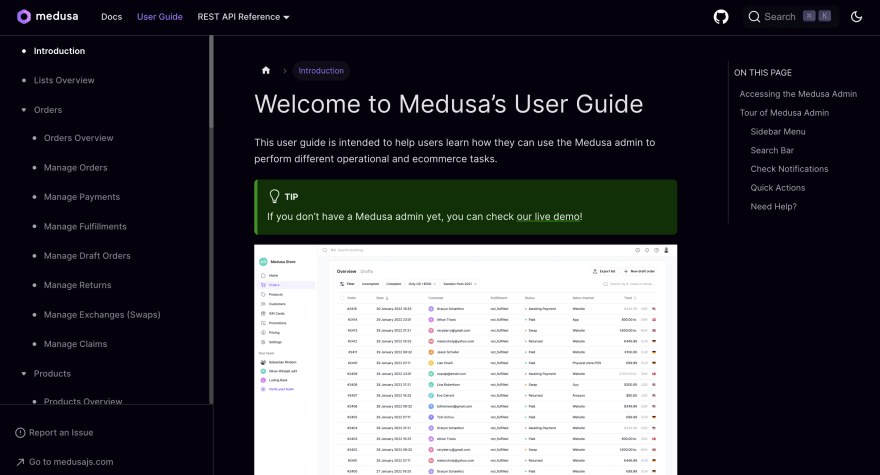
Task: Open Manage Exchanges (Swaps)
Action: (102, 315)
